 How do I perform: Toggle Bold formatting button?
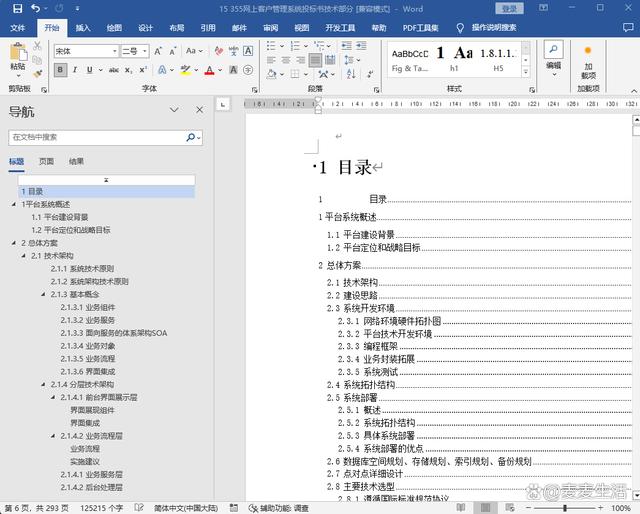click(60, 70)
